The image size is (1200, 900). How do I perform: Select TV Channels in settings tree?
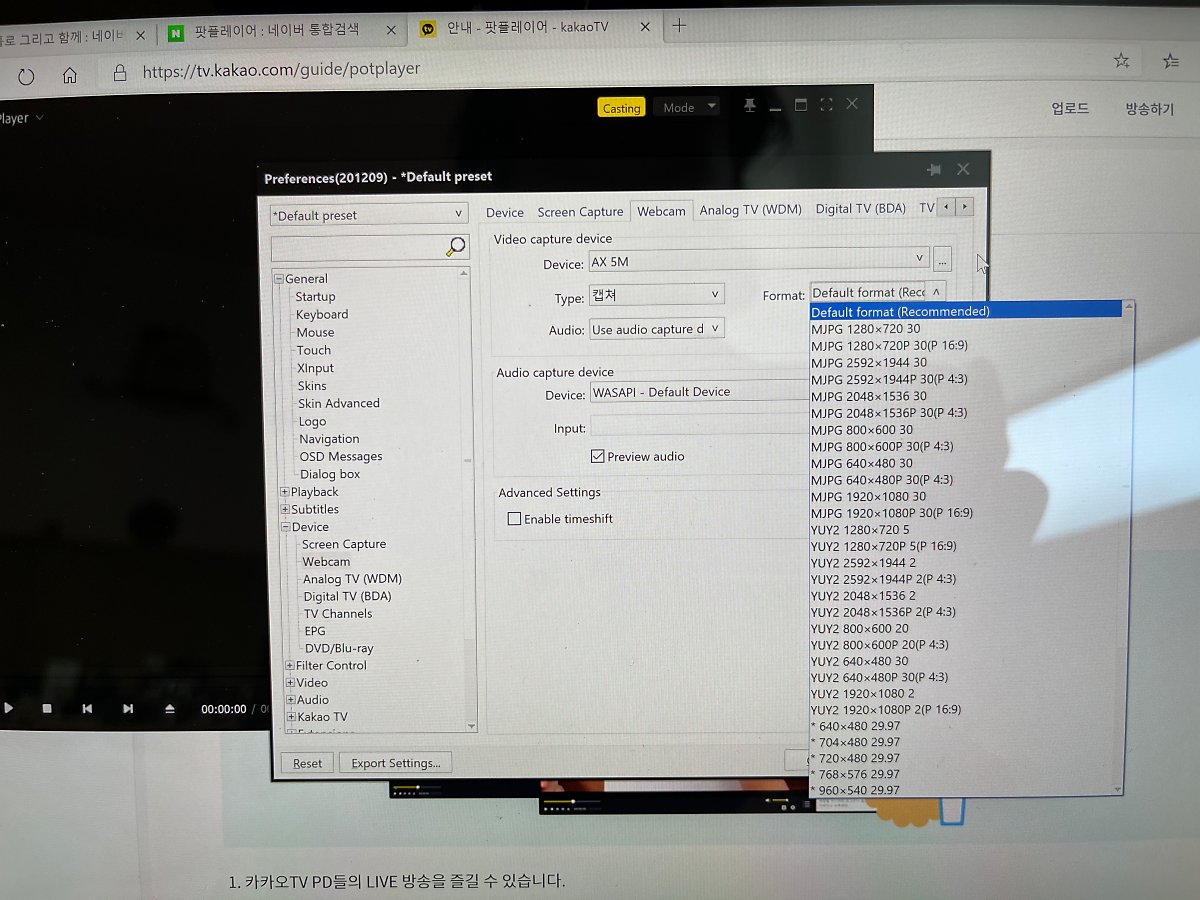click(338, 614)
